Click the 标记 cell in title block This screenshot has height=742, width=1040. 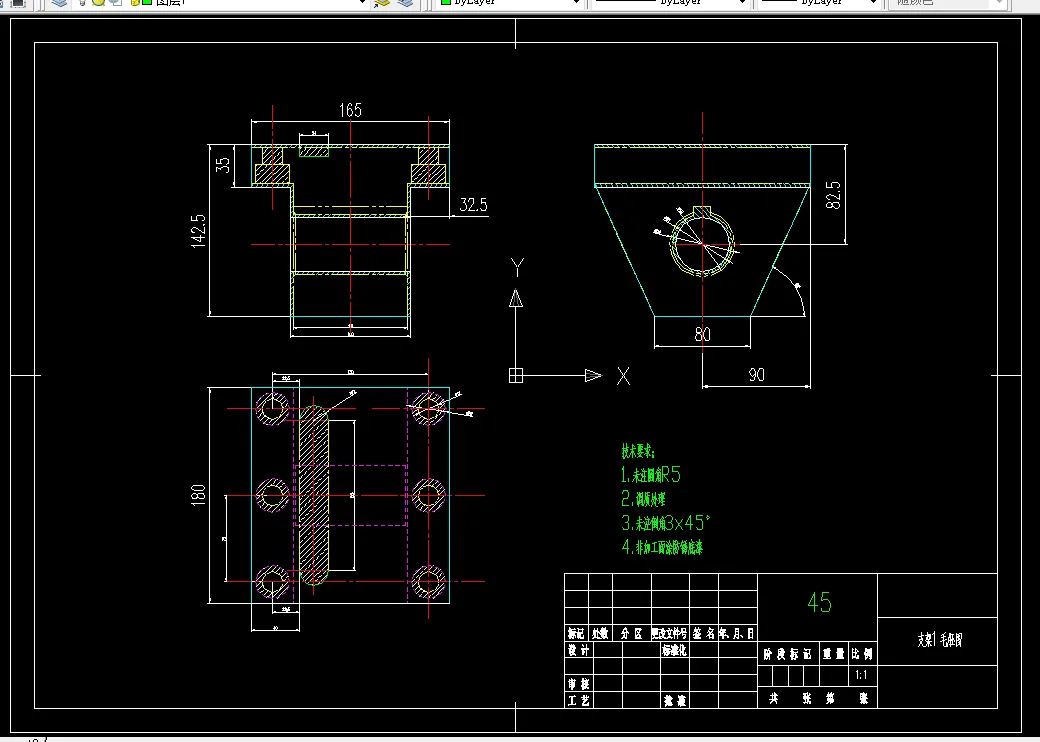coord(576,633)
